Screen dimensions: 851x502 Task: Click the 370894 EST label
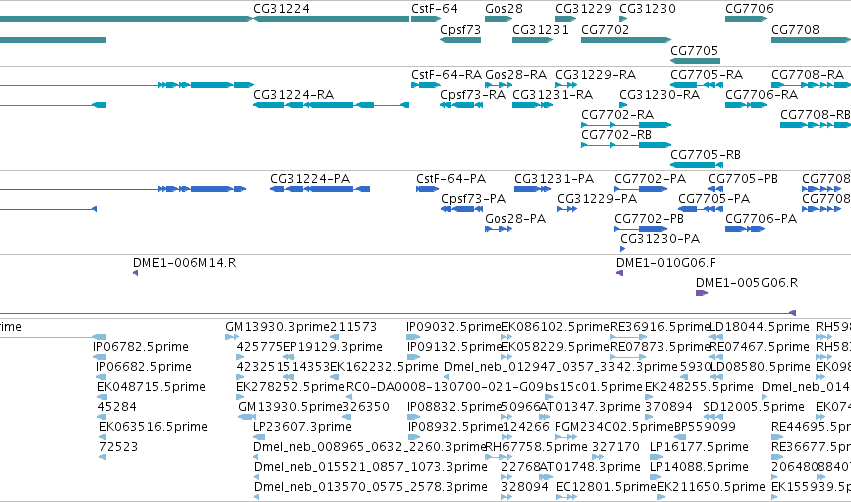coord(669,407)
